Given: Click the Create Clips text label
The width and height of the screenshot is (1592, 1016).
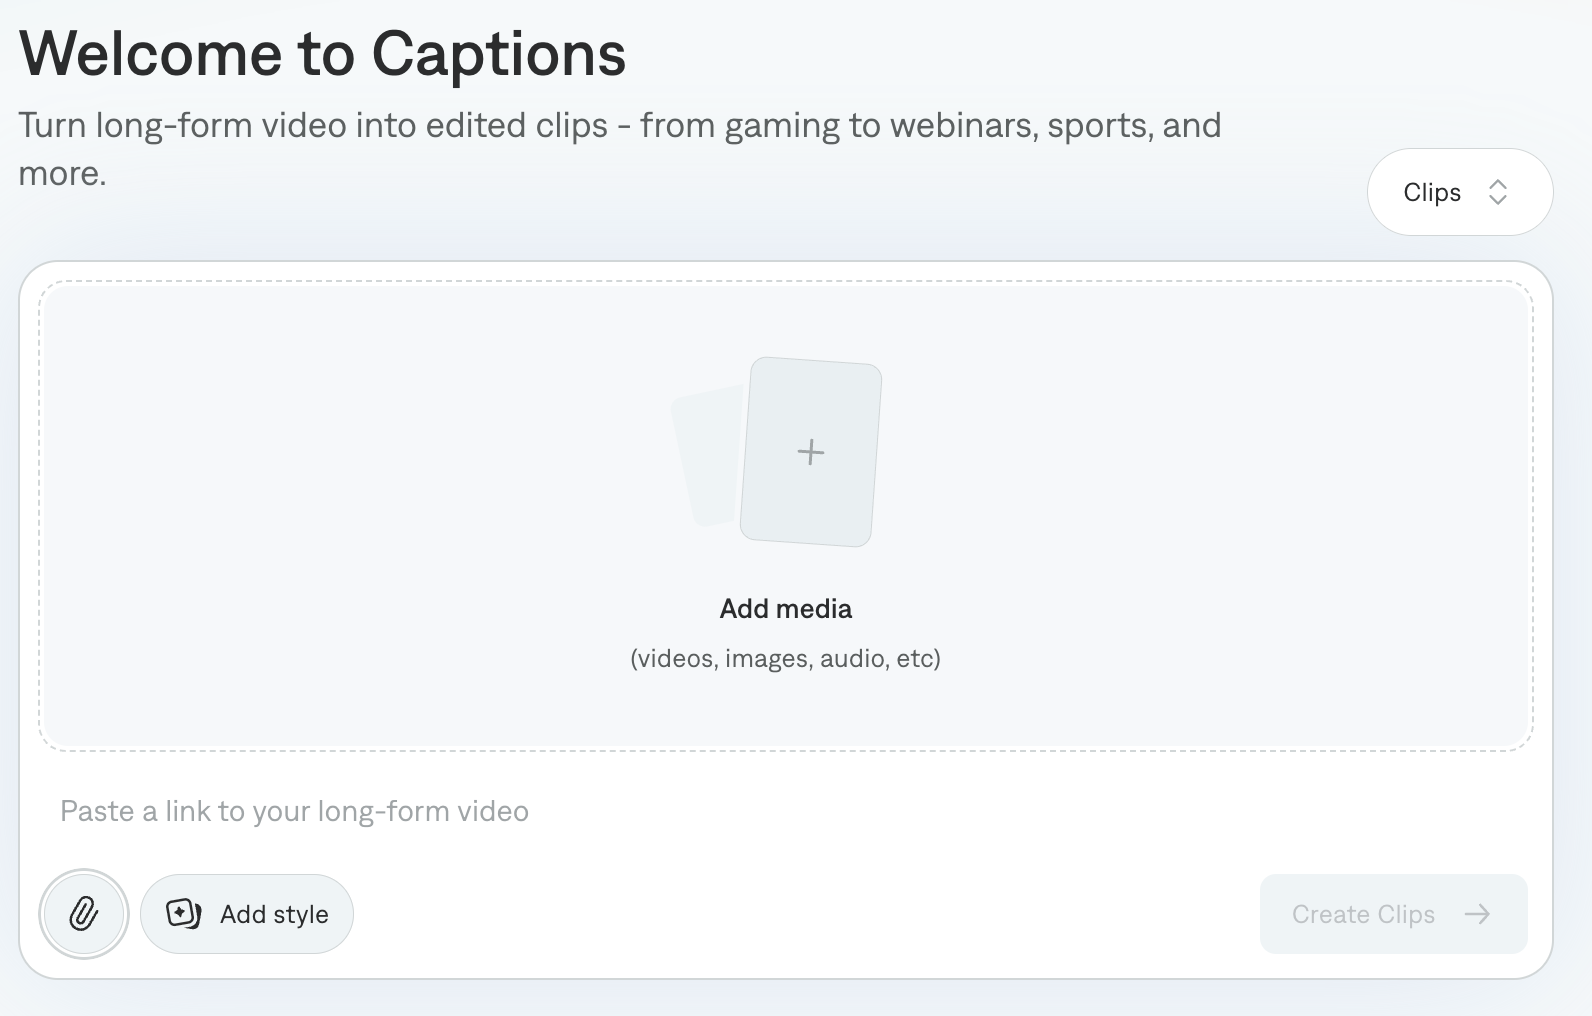Looking at the screenshot, I should [1363, 914].
